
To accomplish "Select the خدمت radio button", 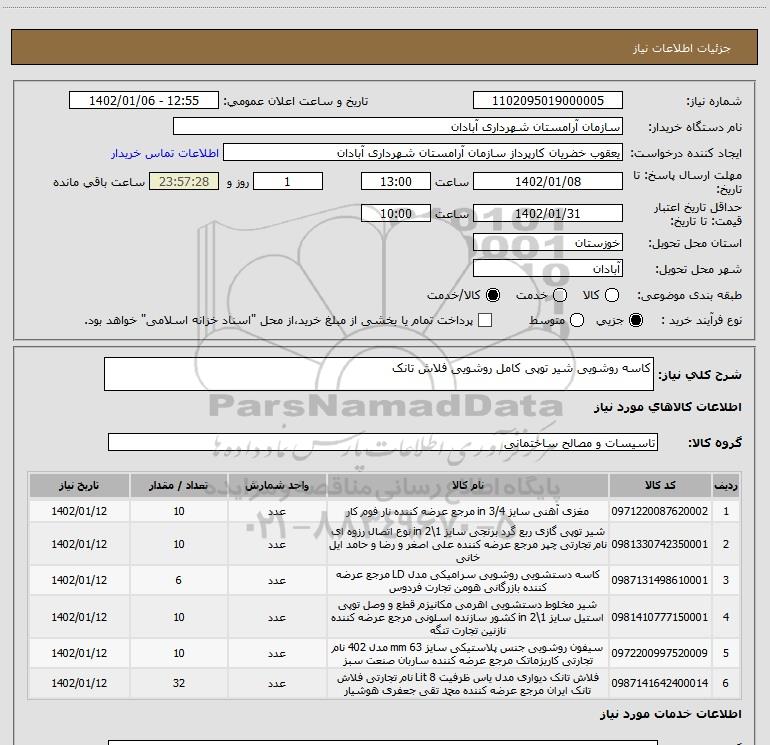I will (x=560, y=295).
